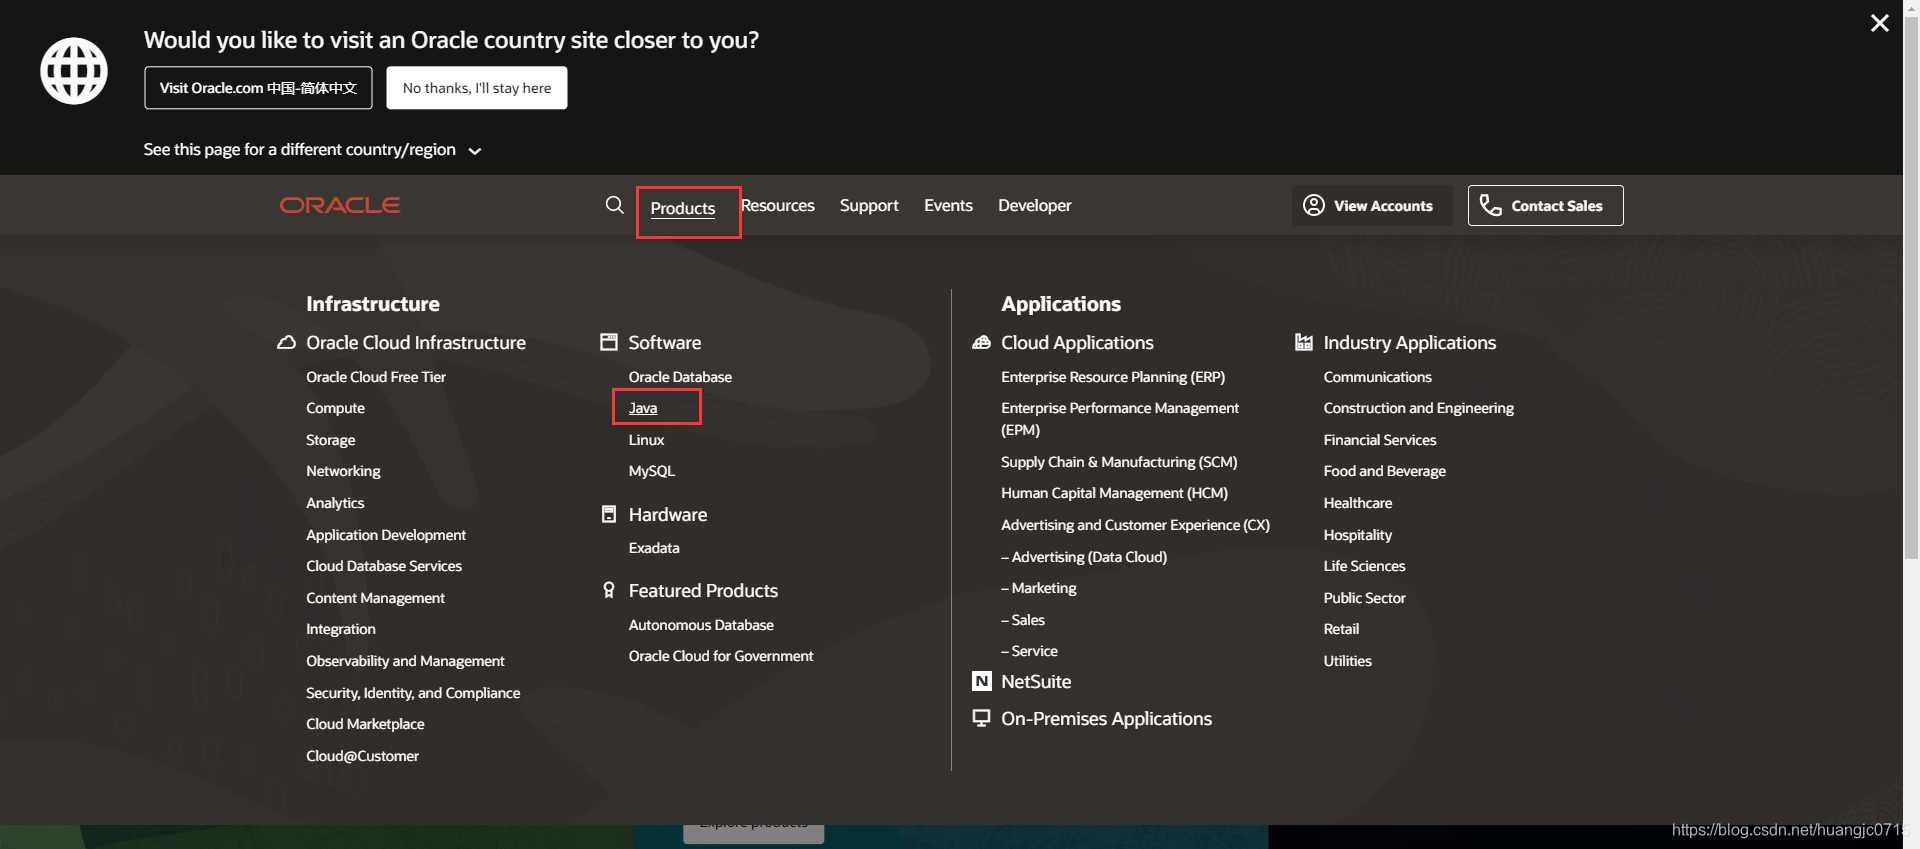Viewport: 1920px width, 849px height.
Task: Open the Healthcare link
Action: click(1357, 503)
